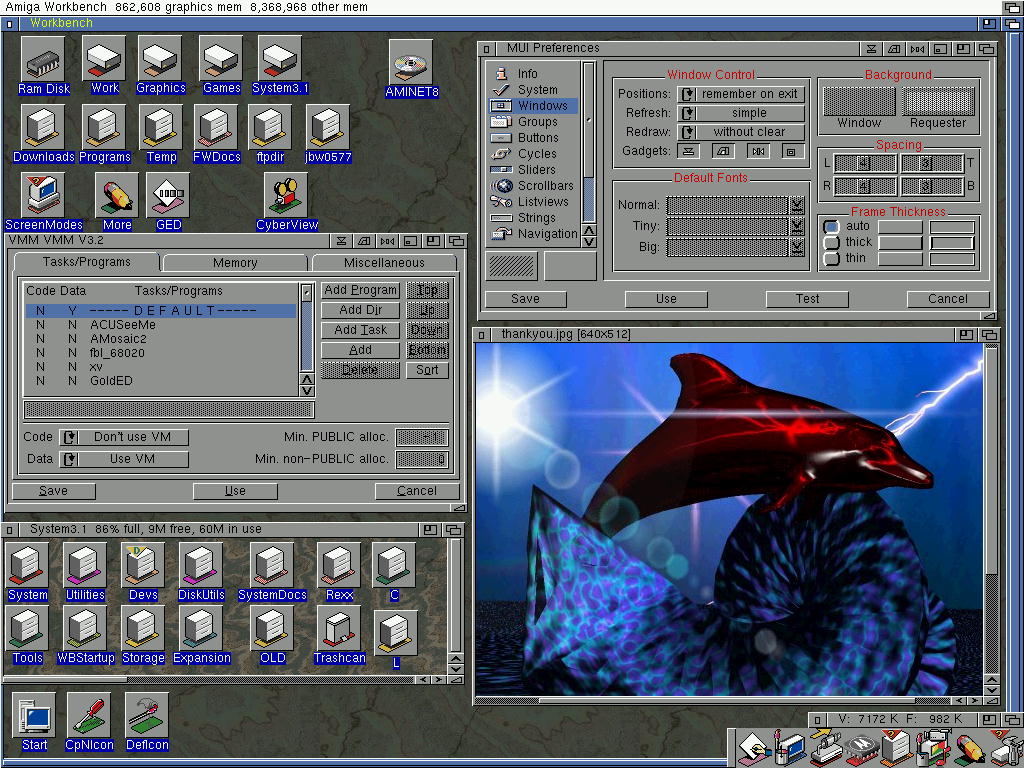This screenshot has width=1024, height=768.
Task: Click the Start icon on desktop
Action: [x=35, y=718]
